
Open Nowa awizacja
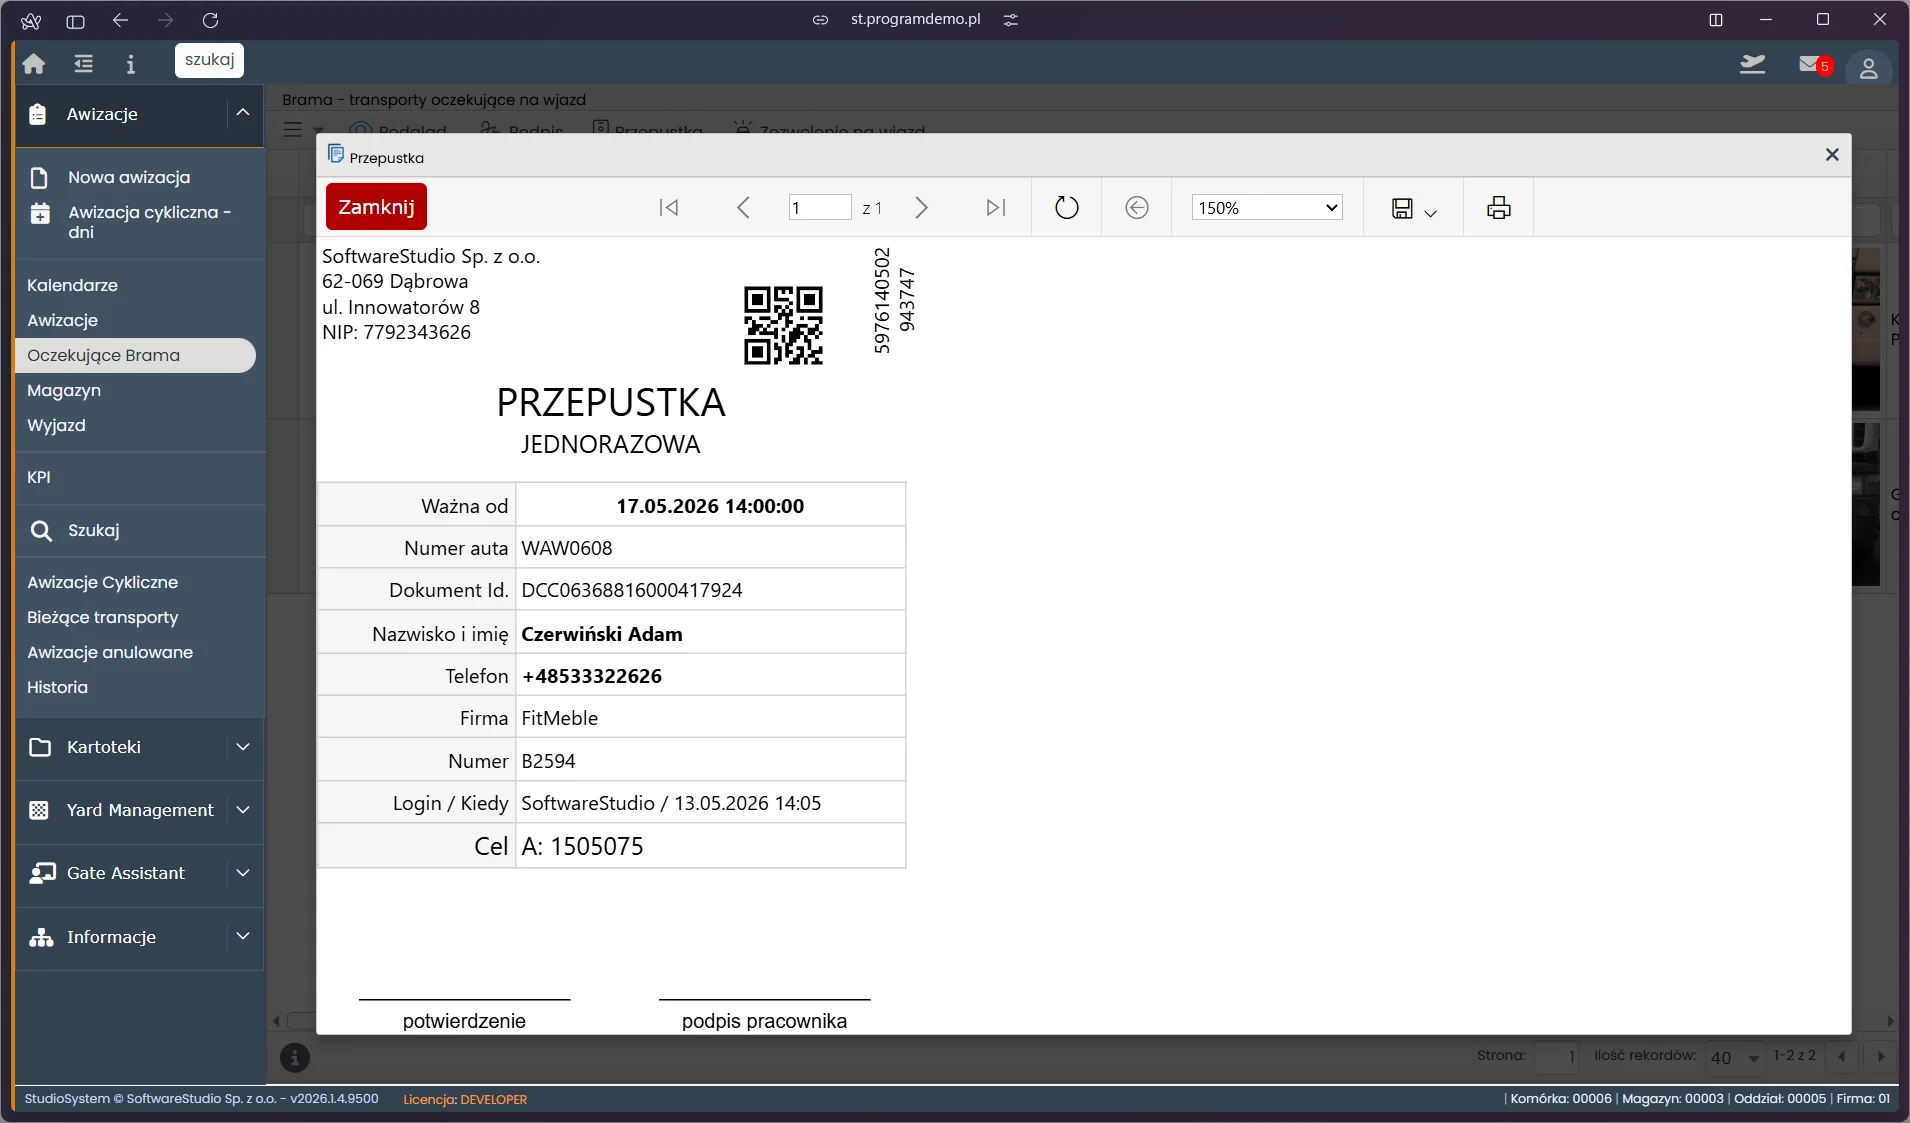129,177
